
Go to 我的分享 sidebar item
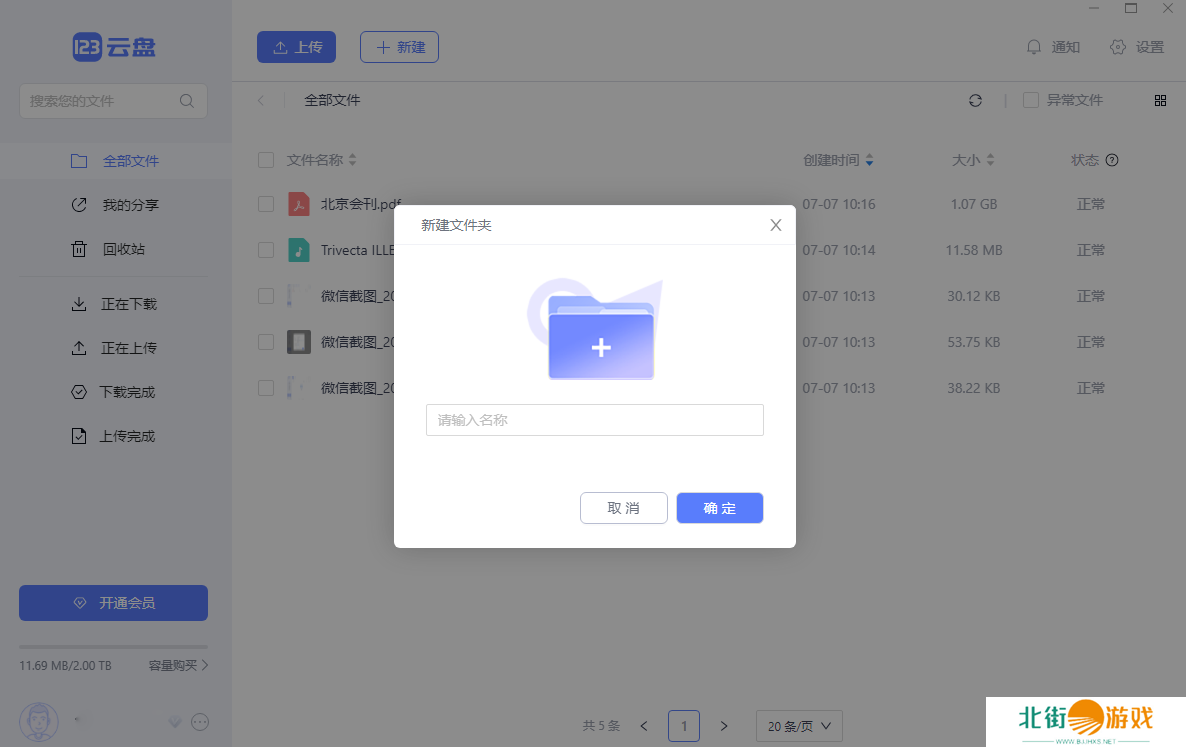(x=130, y=205)
